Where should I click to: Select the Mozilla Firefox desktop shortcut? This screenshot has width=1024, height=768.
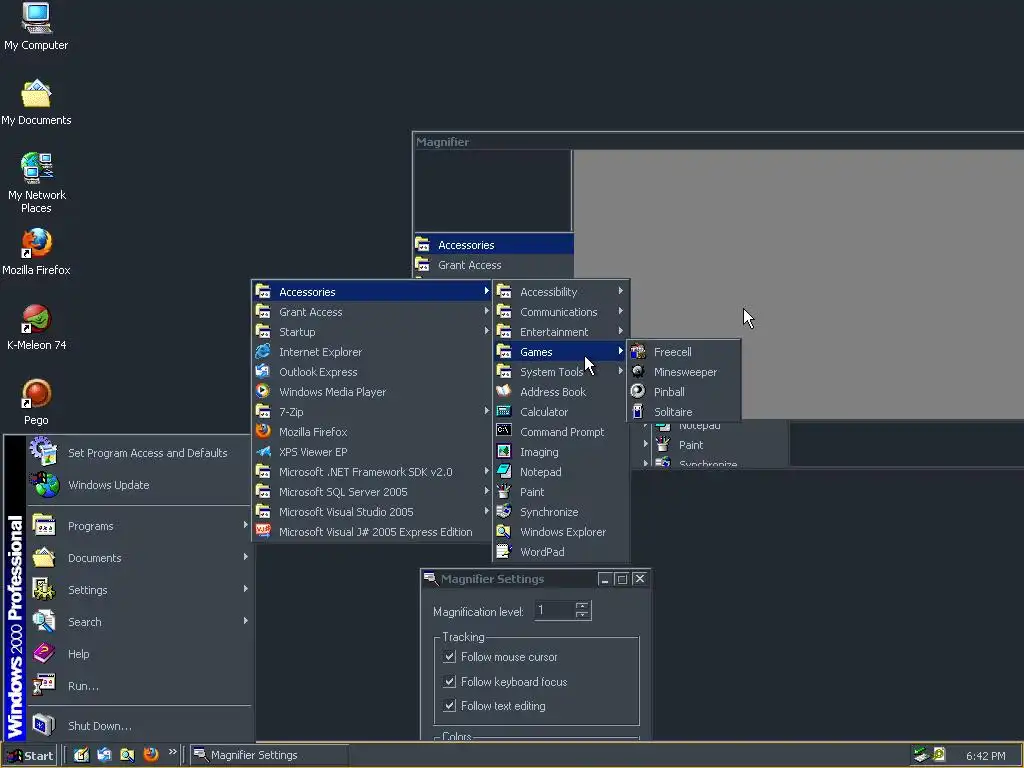coord(36,251)
